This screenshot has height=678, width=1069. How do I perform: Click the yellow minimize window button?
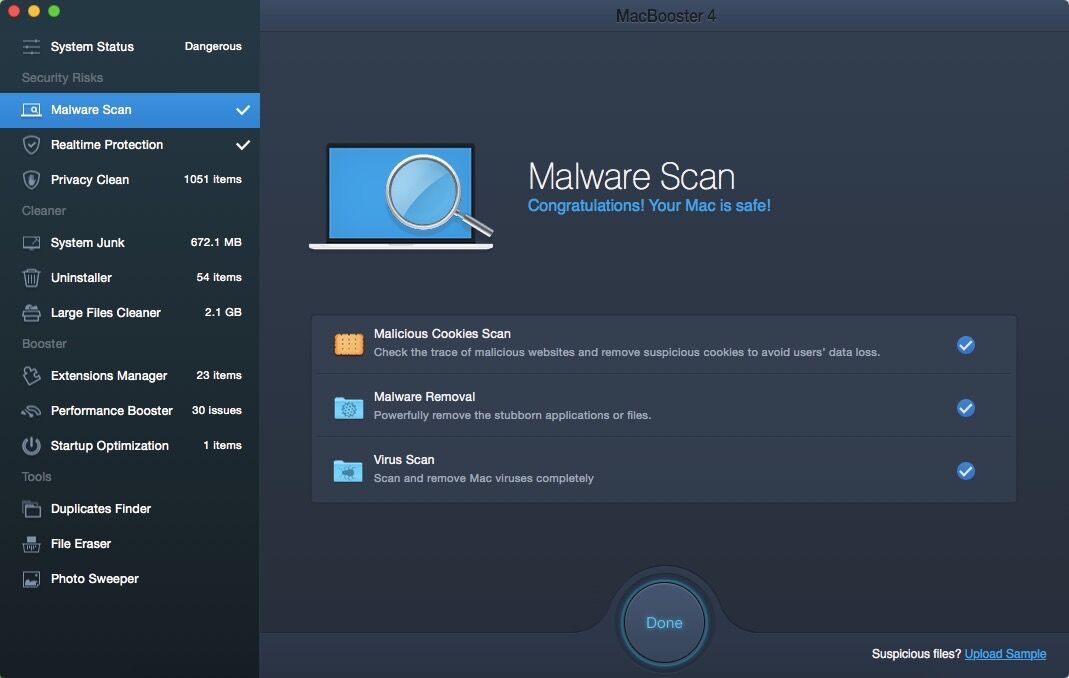click(34, 11)
